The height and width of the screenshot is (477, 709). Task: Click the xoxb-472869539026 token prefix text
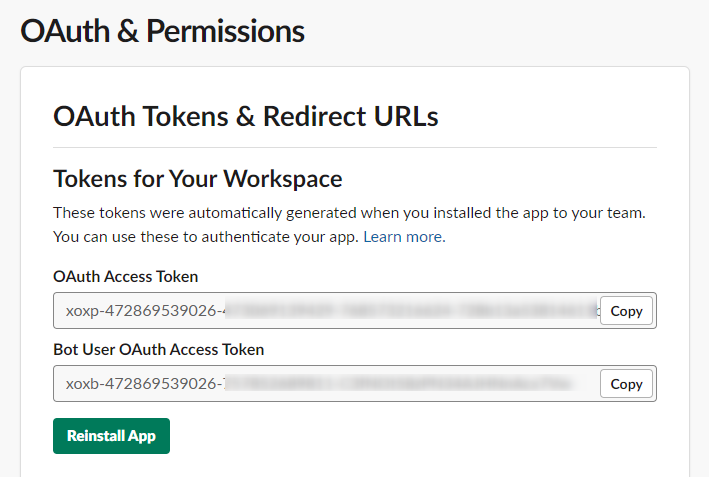(145, 384)
